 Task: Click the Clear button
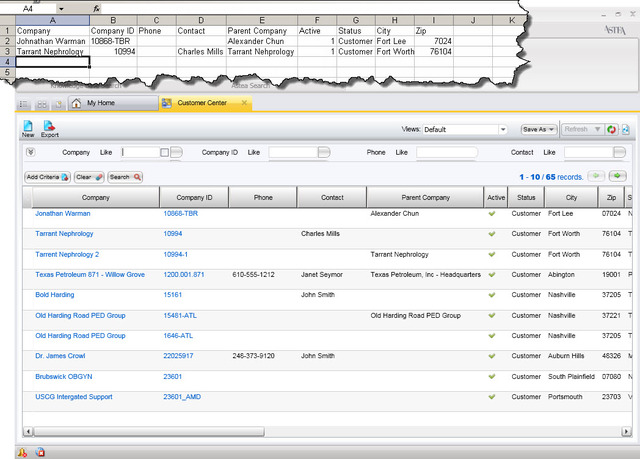coord(89,177)
